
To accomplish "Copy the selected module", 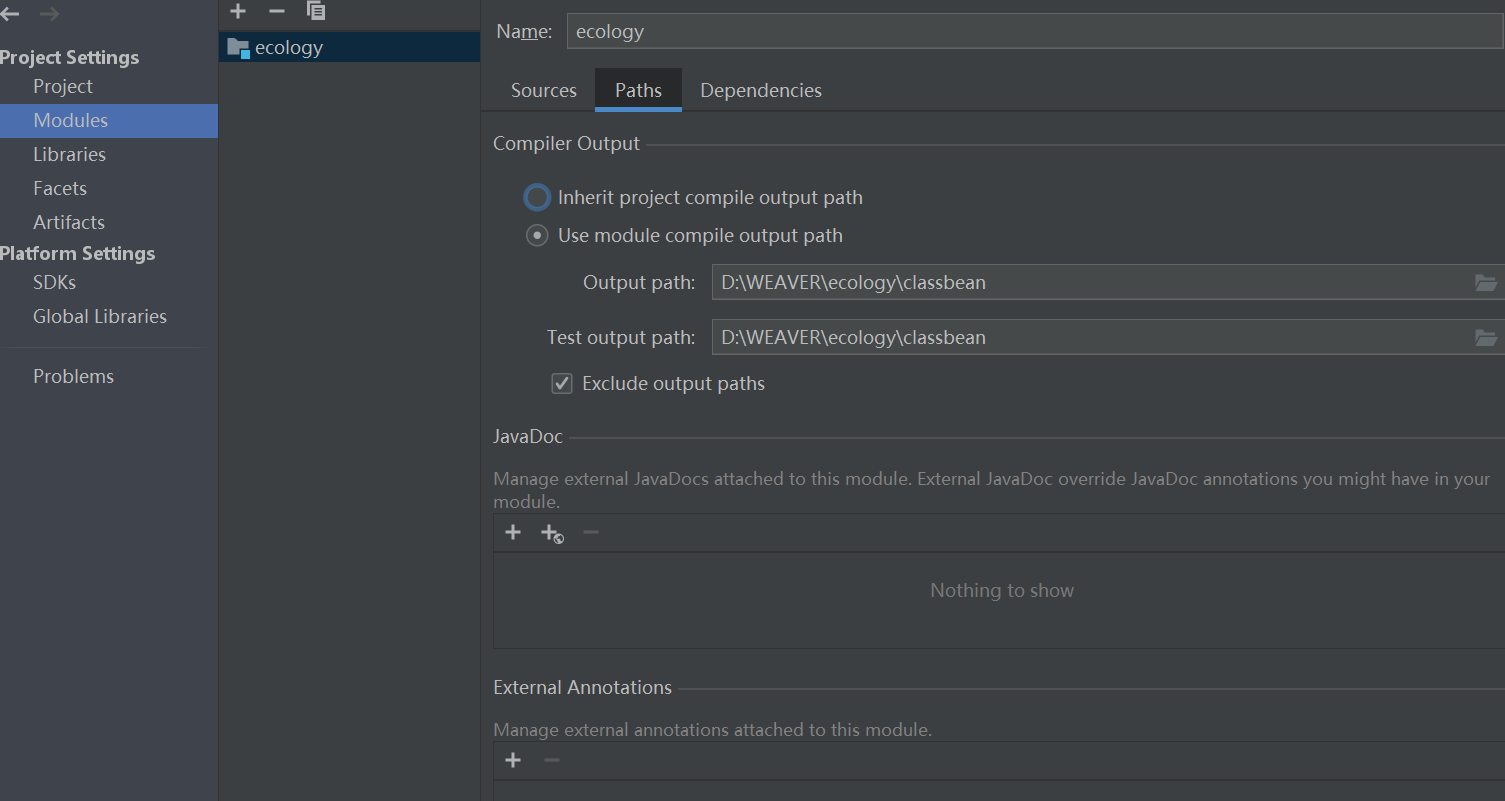I will pos(316,11).
